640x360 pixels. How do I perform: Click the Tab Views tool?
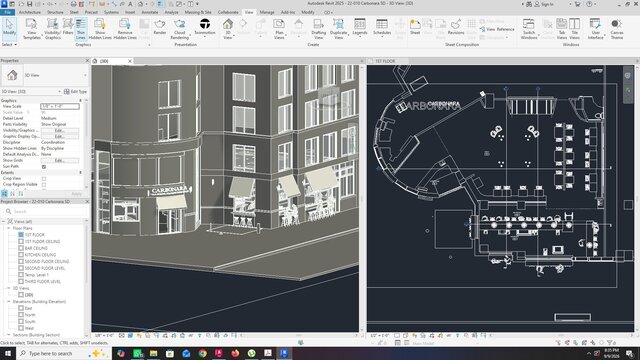(562, 29)
